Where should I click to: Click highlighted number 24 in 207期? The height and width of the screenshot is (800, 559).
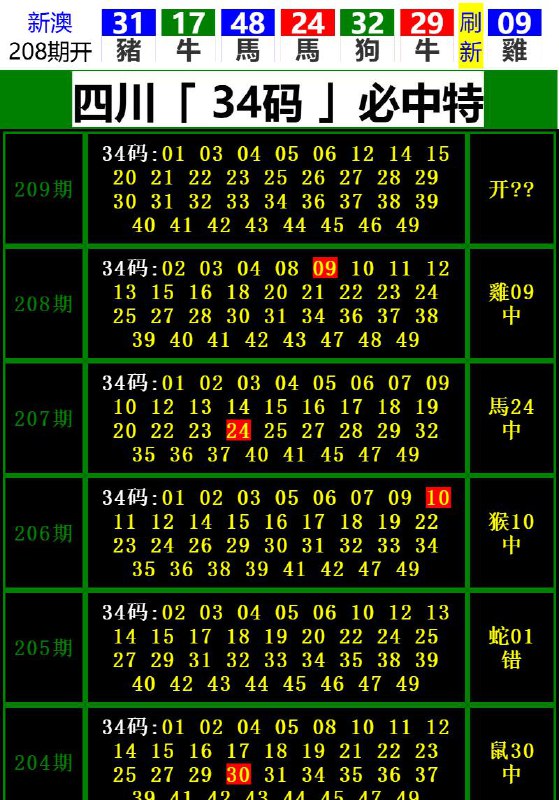pos(238,430)
